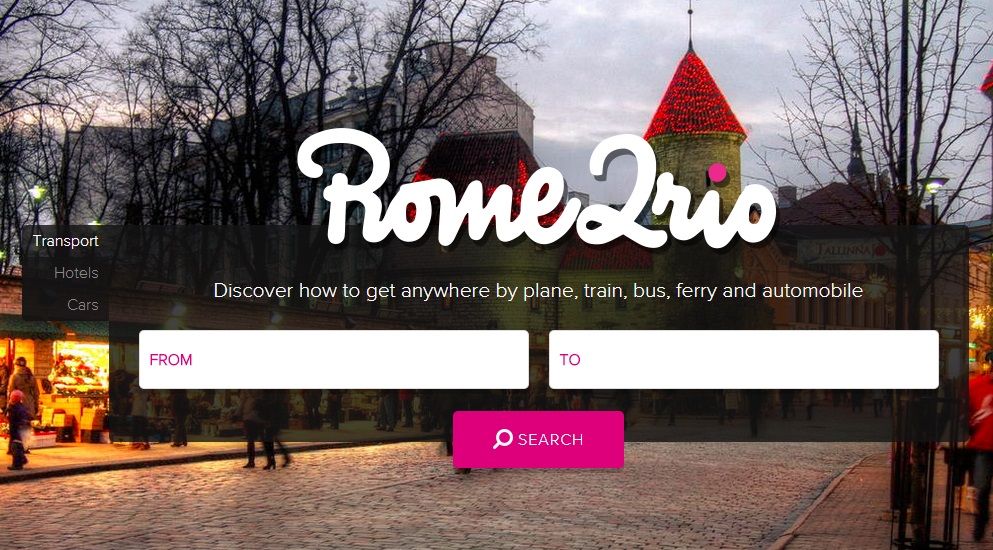The image size is (993, 550).
Task: Click the magnifying glass icon on Search
Action: coord(503,439)
